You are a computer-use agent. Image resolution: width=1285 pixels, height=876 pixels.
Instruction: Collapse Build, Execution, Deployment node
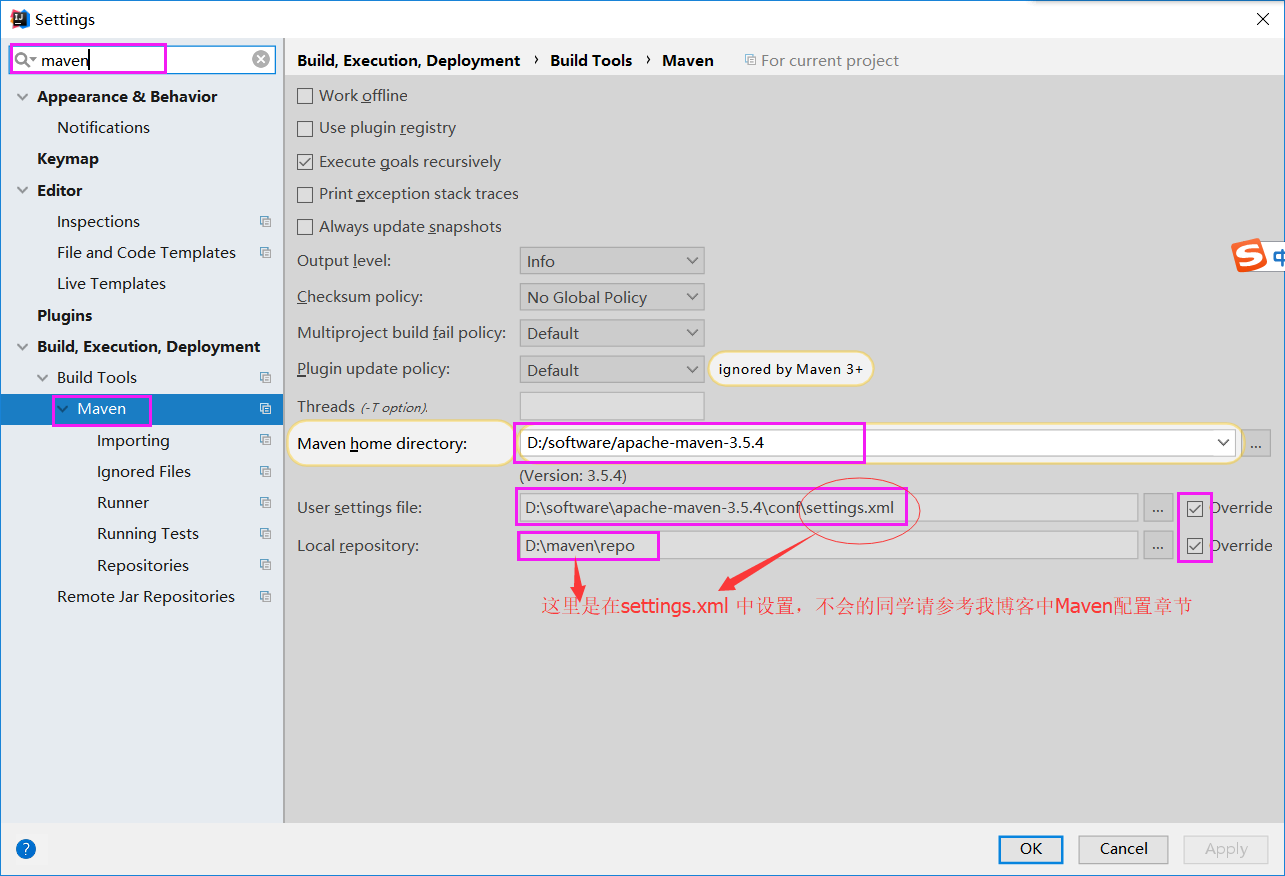(22, 347)
